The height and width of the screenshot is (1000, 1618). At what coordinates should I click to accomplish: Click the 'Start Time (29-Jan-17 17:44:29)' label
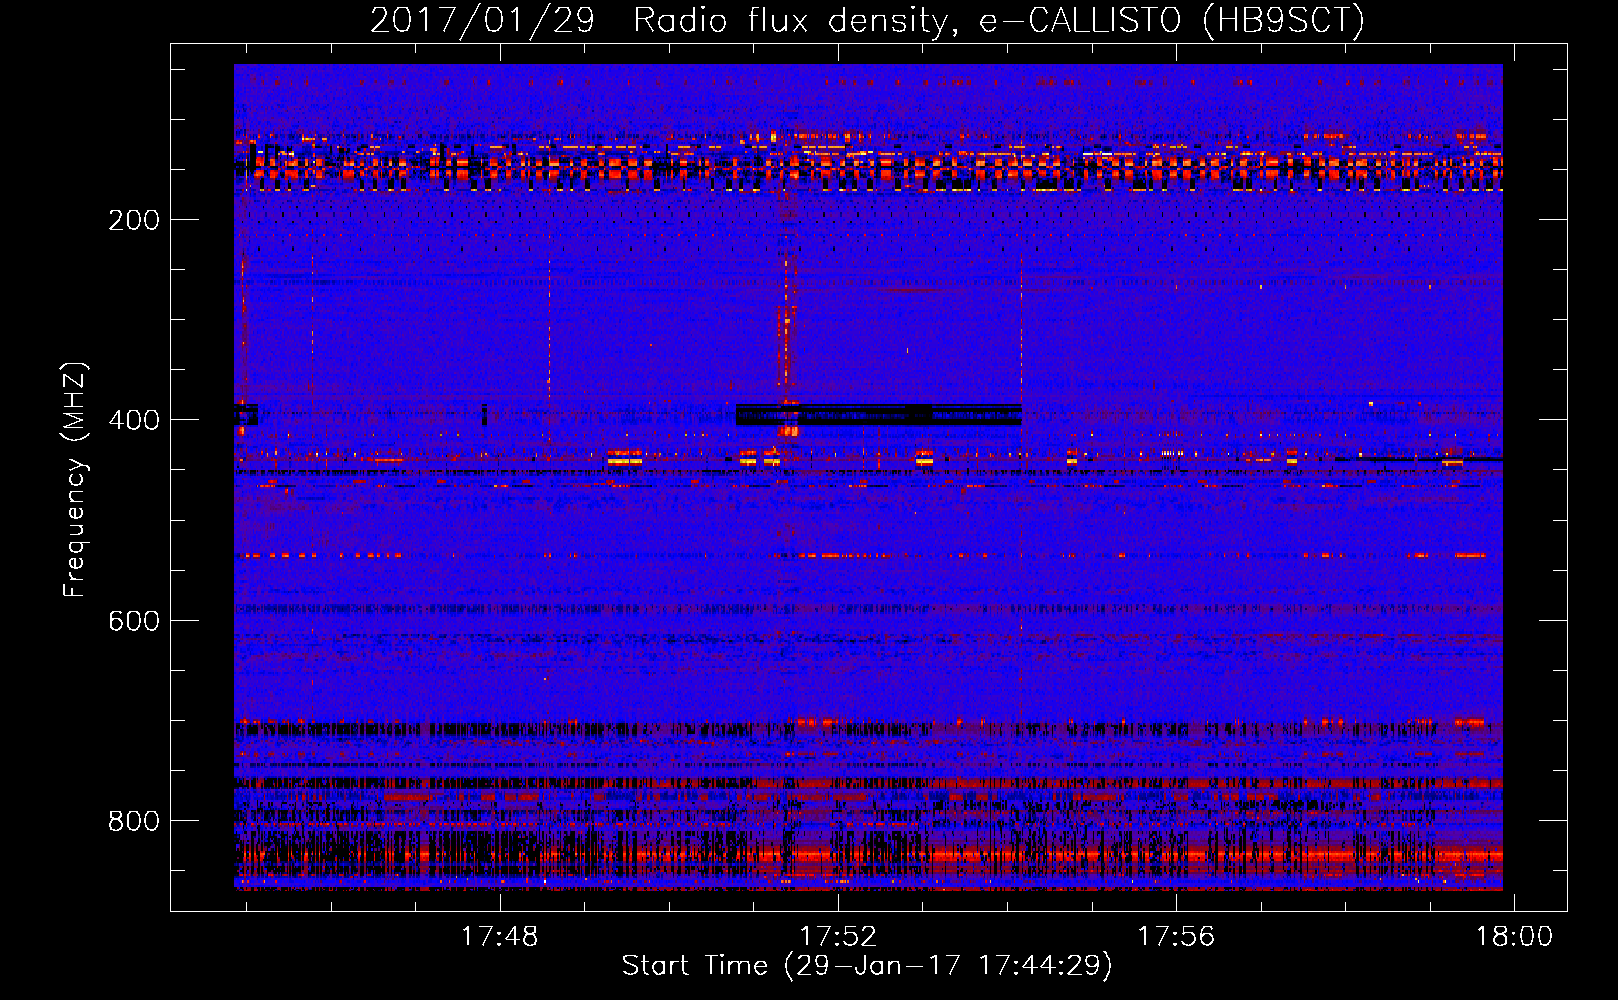point(867,966)
